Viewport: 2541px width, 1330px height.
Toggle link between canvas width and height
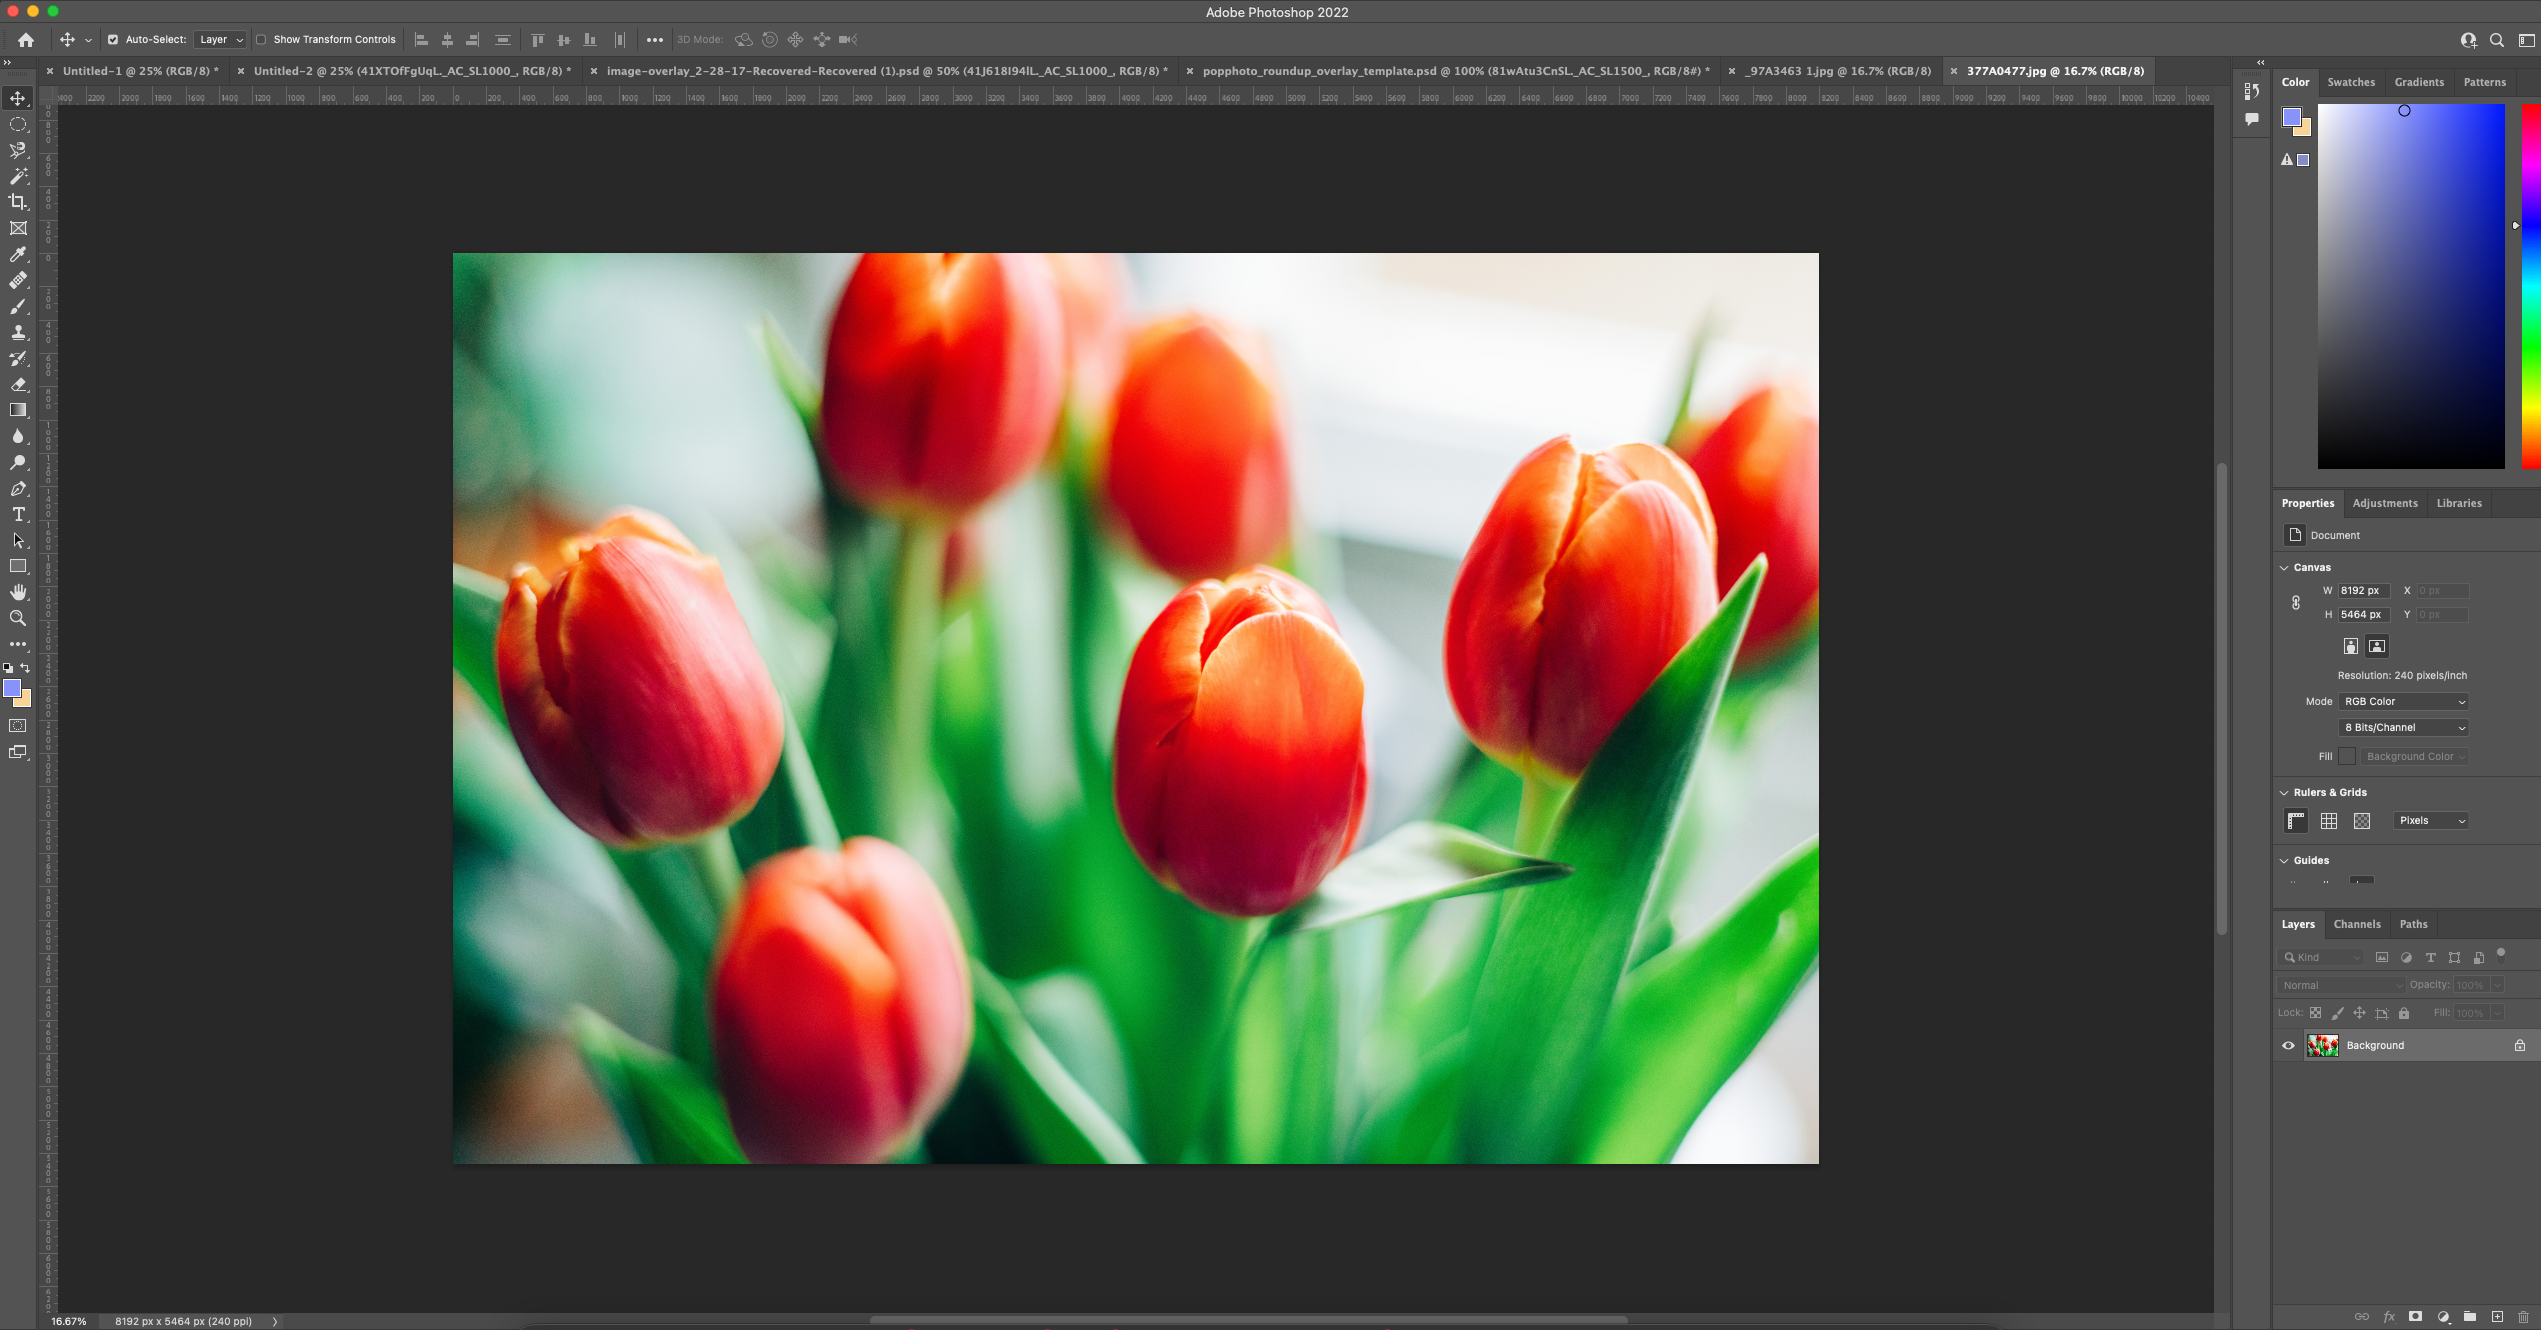(x=2296, y=602)
